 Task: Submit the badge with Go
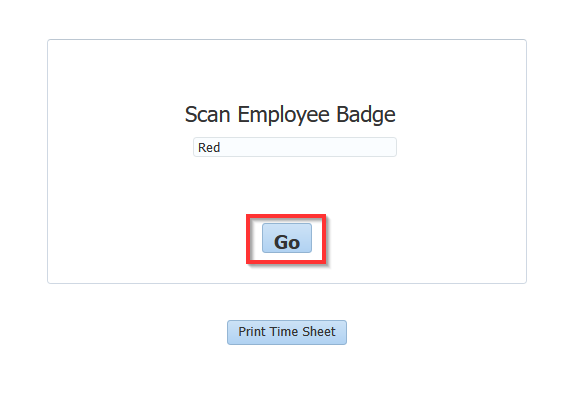coord(287,238)
